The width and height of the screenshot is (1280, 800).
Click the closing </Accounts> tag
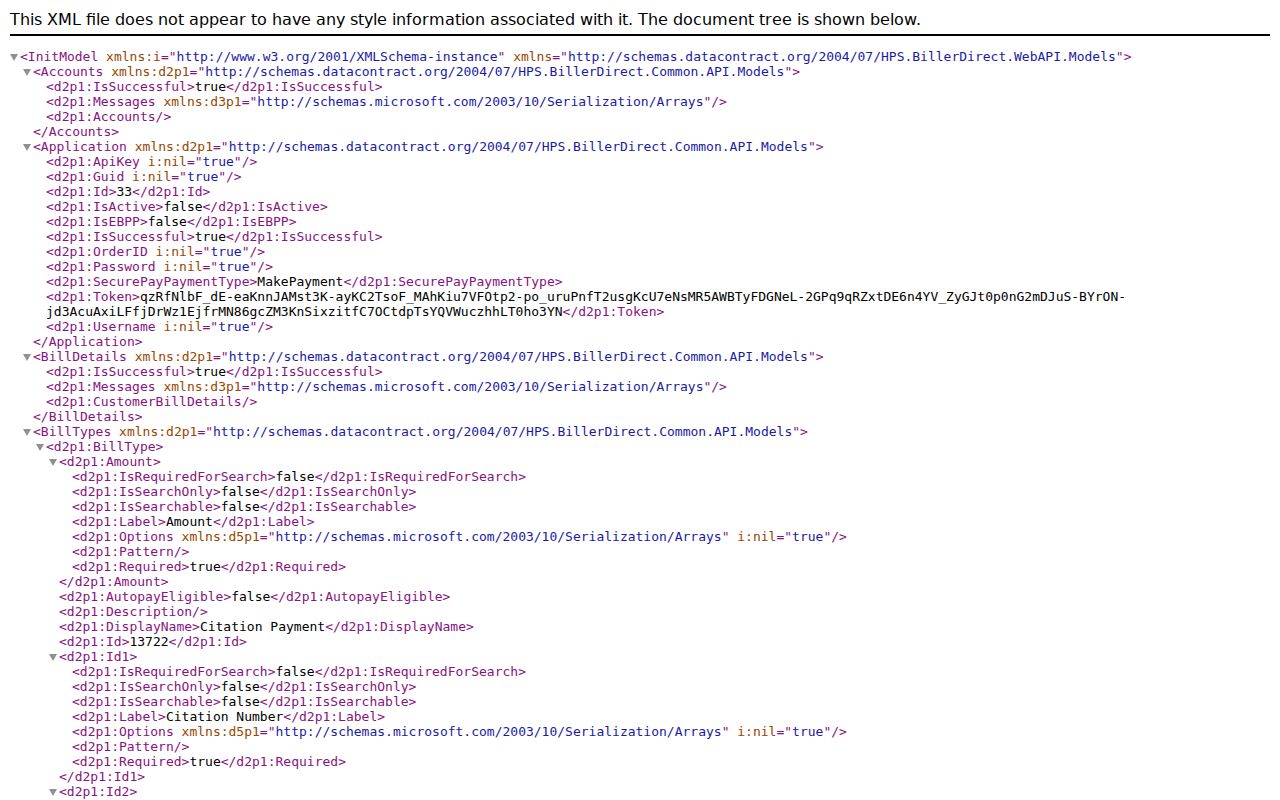(x=76, y=132)
